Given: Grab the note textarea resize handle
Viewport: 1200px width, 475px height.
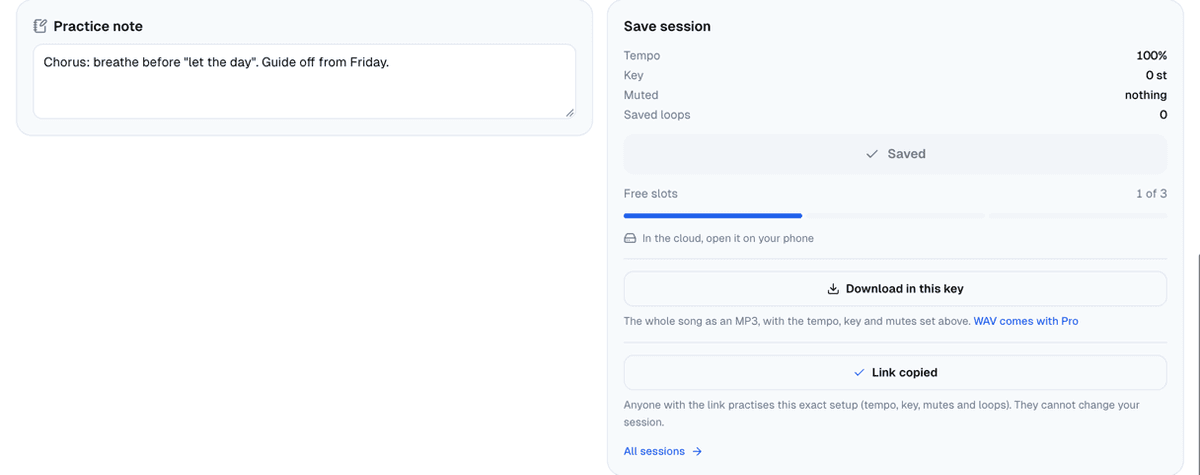Looking at the screenshot, I should [570, 114].
